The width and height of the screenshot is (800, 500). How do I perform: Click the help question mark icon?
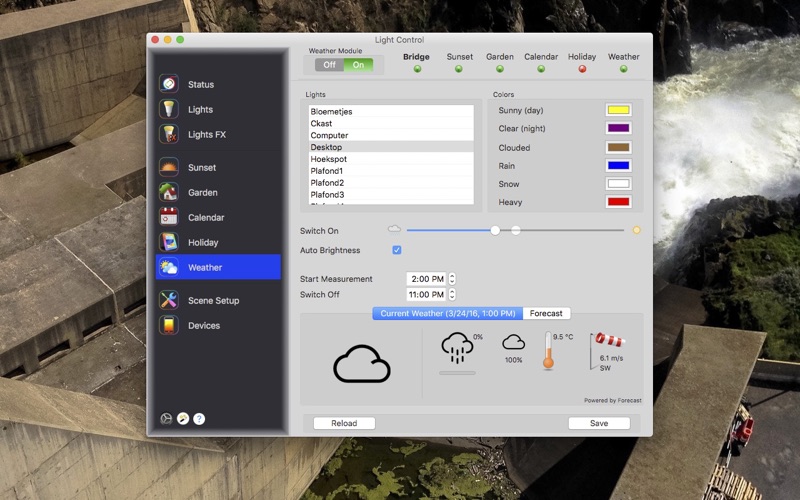(199, 419)
